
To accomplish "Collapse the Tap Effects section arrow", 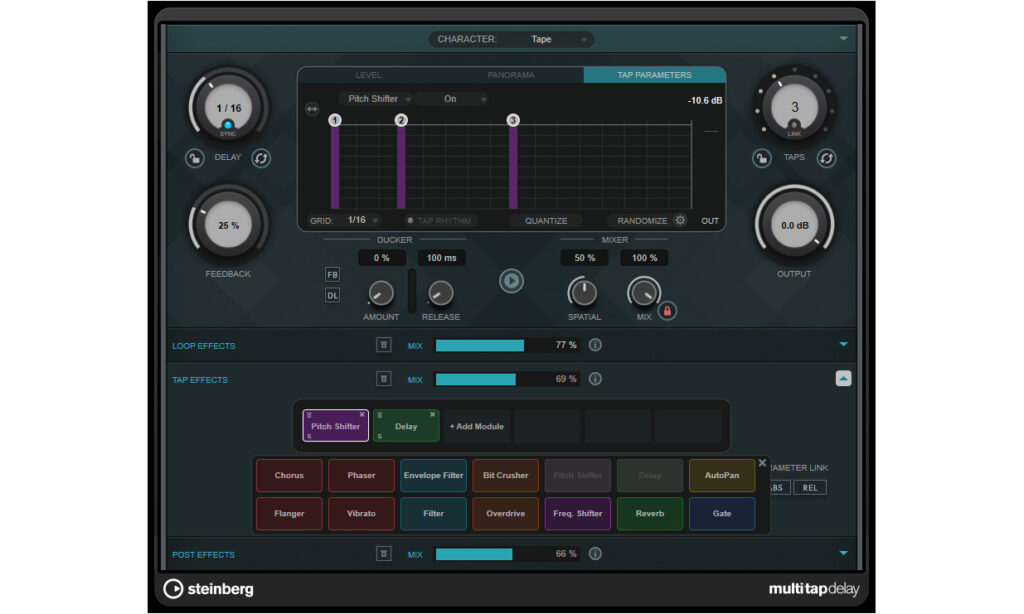I will pos(843,378).
